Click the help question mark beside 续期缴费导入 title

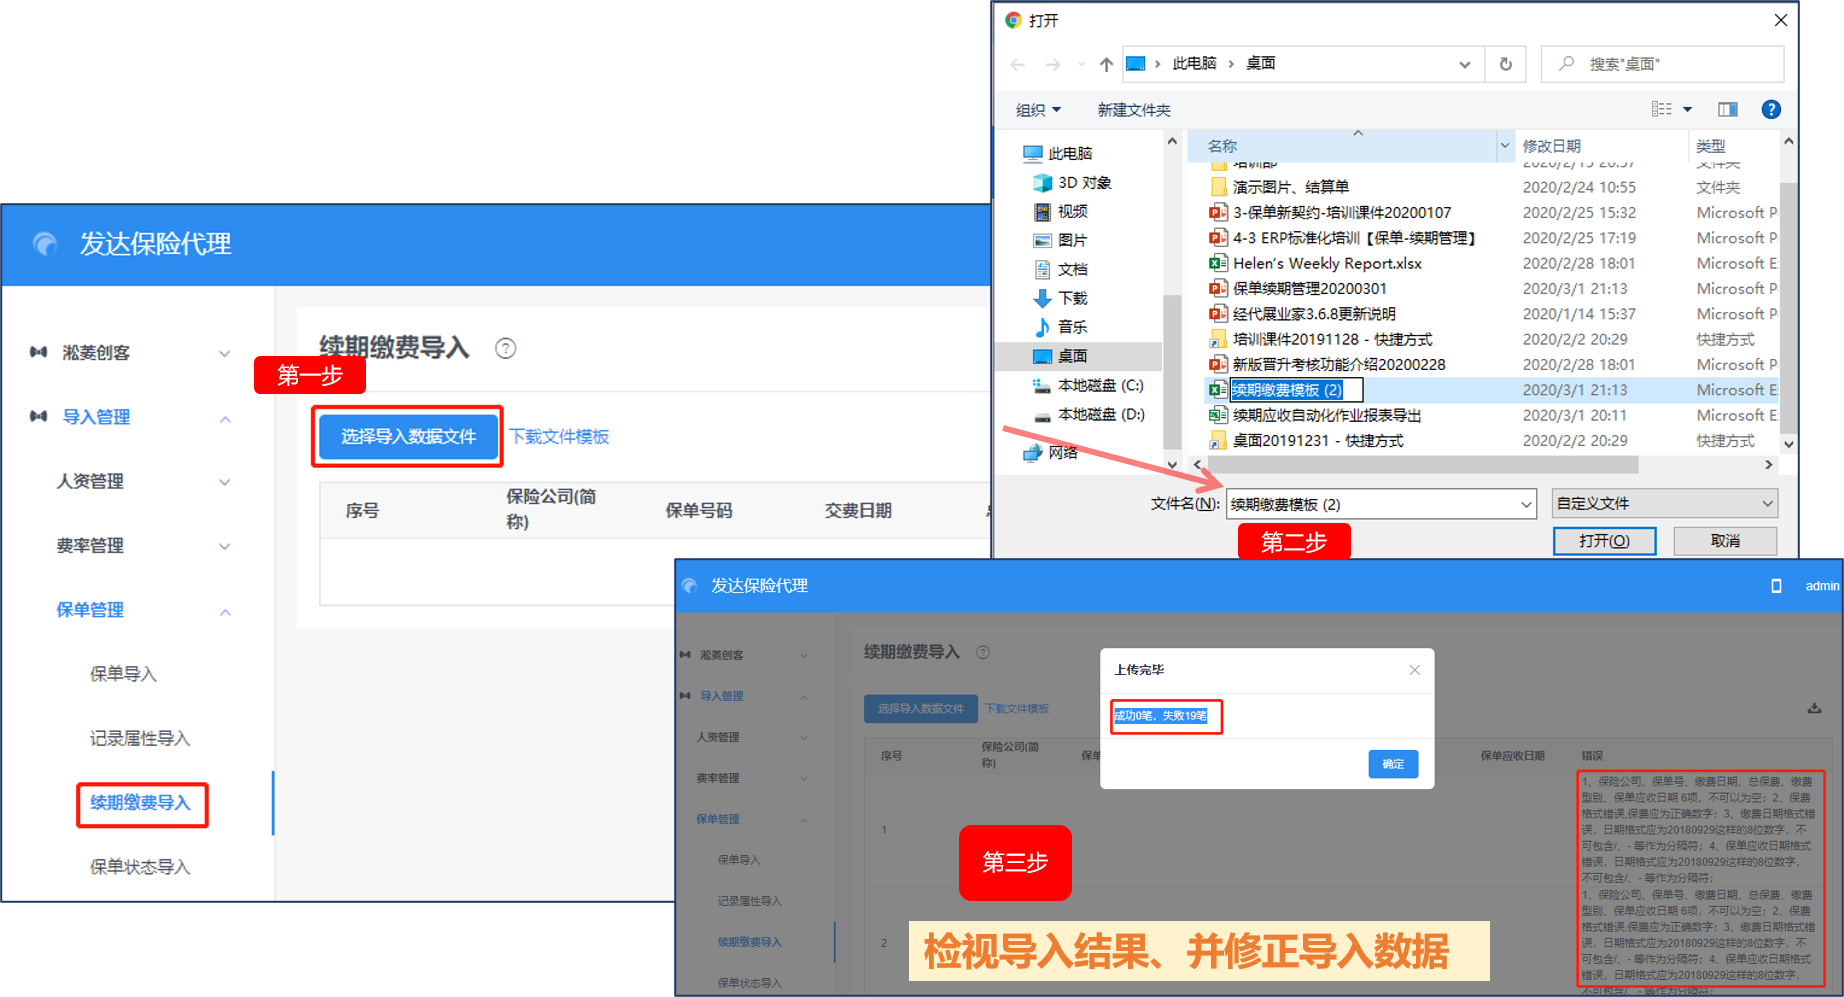506,348
